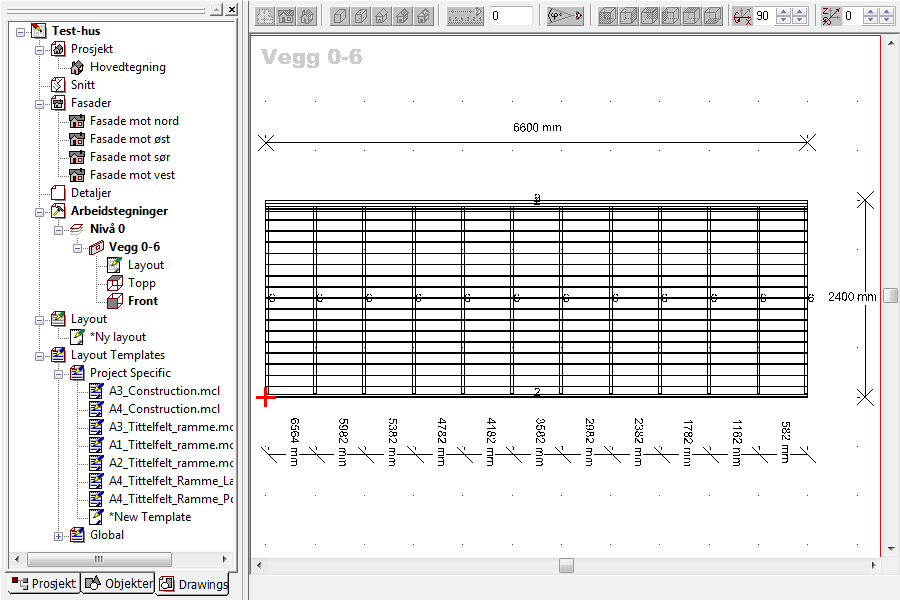Click the drawing area scroll down arrow
900x600 pixels.
(x=891, y=549)
